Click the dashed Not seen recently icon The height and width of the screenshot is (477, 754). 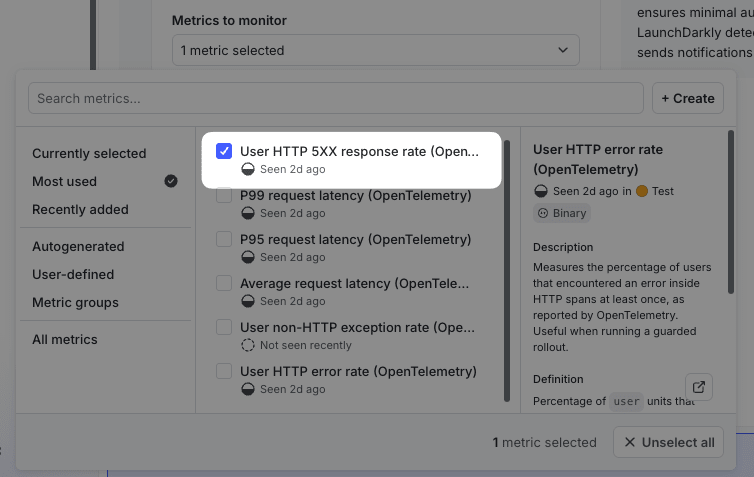coord(248,345)
